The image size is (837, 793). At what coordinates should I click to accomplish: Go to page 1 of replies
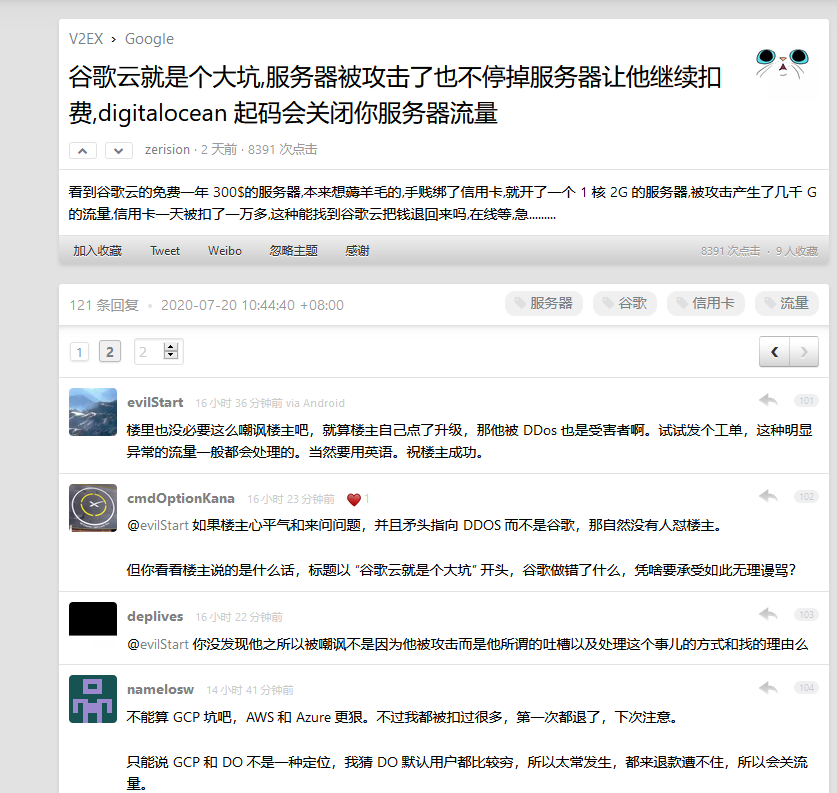click(x=80, y=352)
